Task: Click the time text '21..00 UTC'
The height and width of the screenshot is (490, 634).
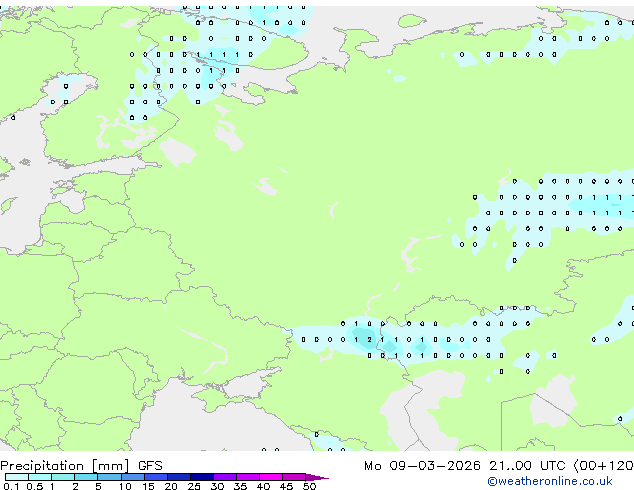Action: click(x=527, y=466)
